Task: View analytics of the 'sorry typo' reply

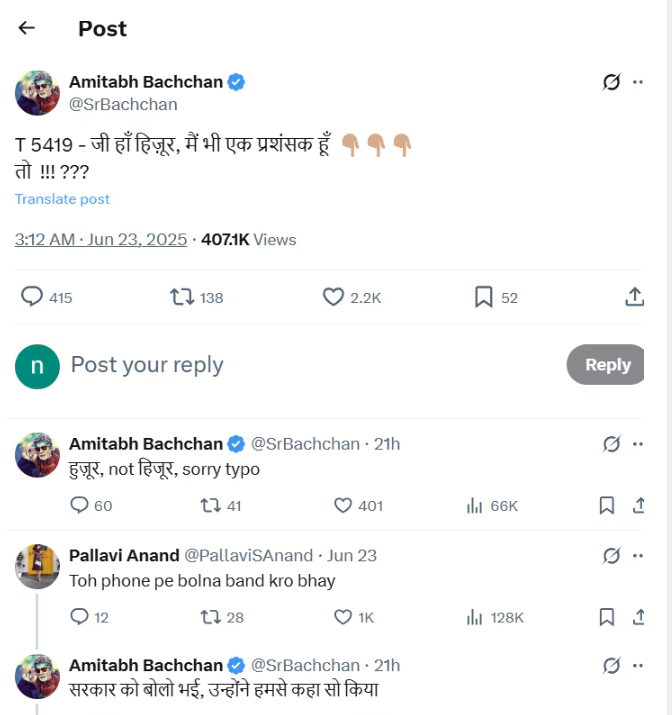Action: (x=475, y=506)
